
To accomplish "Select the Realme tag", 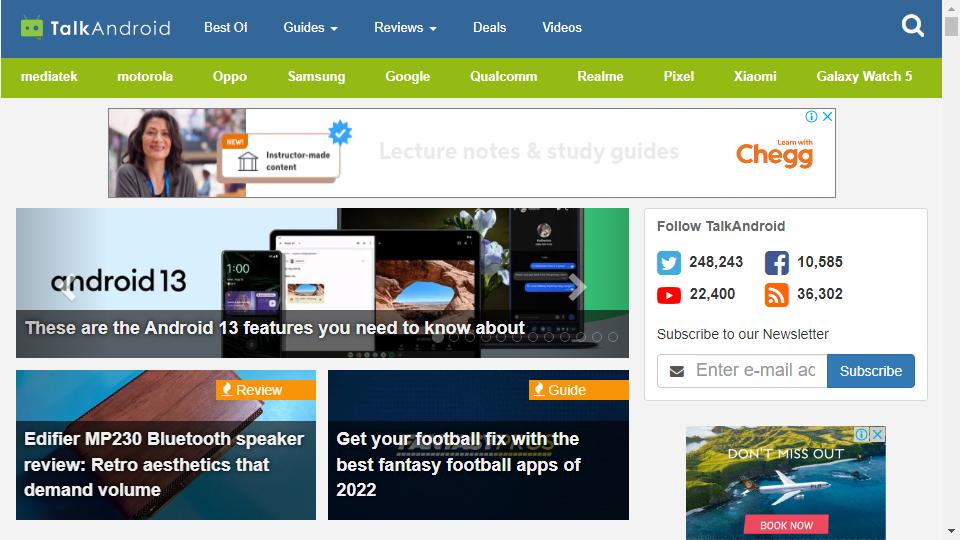I will 600,77.
